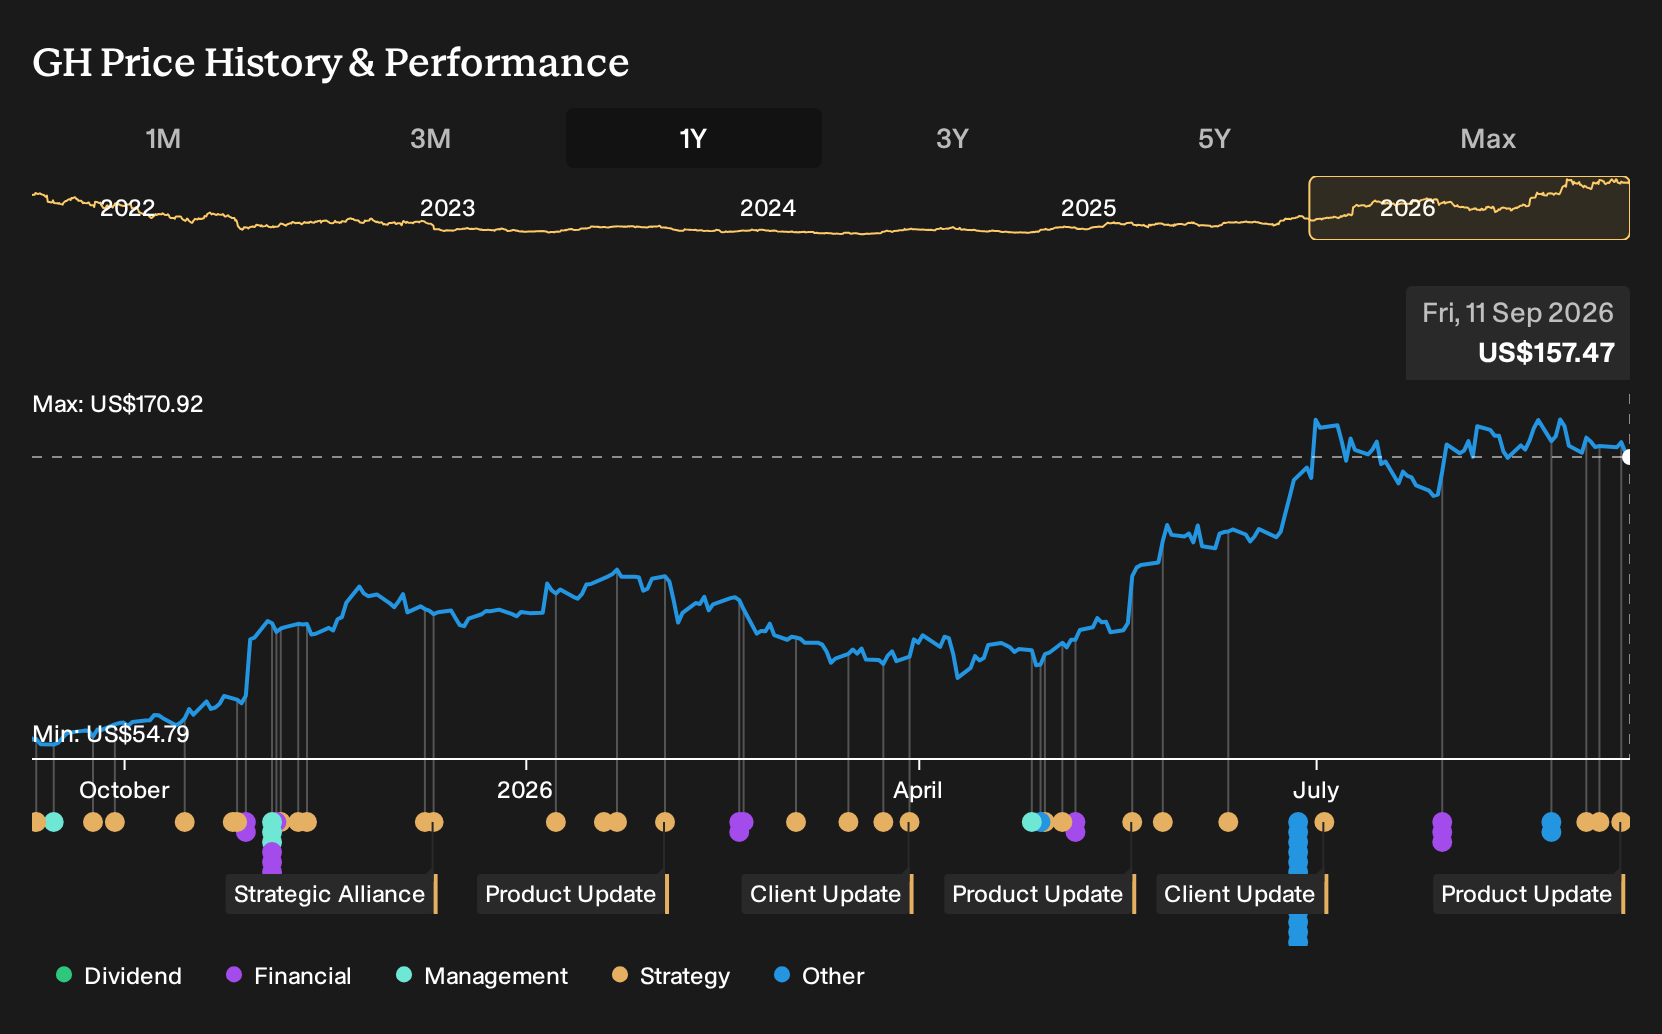Click the October axis label
This screenshot has height=1034, width=1662.
pyautogui.click(x=124, y=790)
